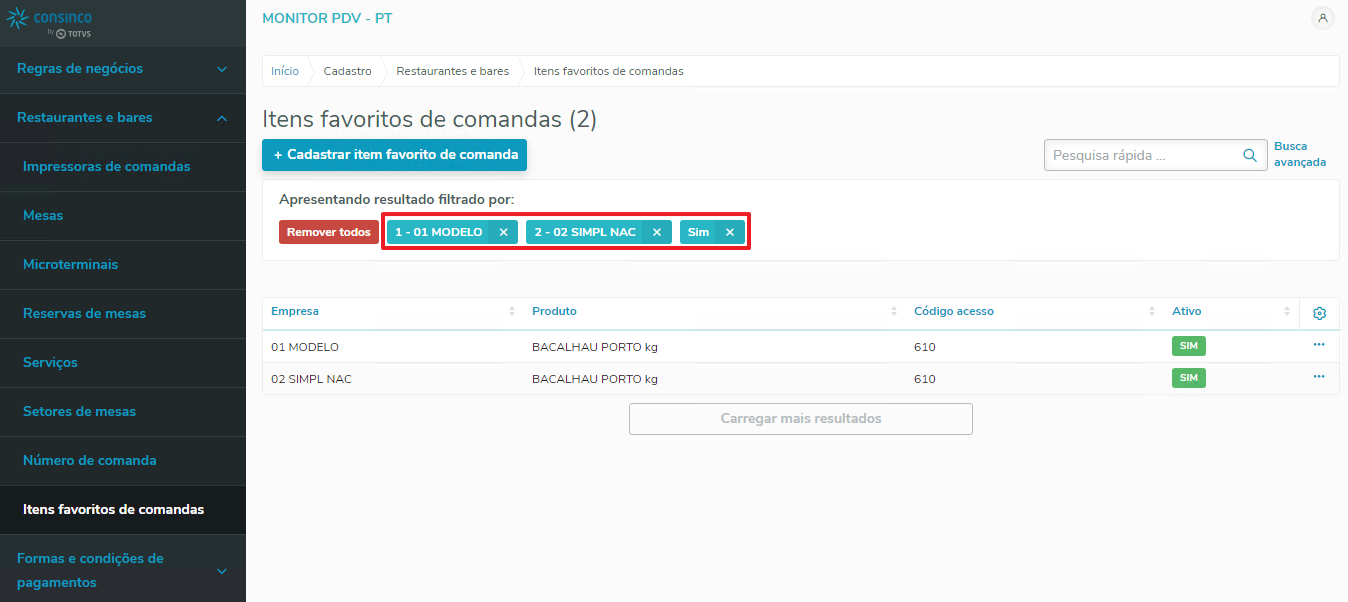
Task: Click SIM badge in 02 SIMPL NAC row
Action: [x=1189, y=378]
